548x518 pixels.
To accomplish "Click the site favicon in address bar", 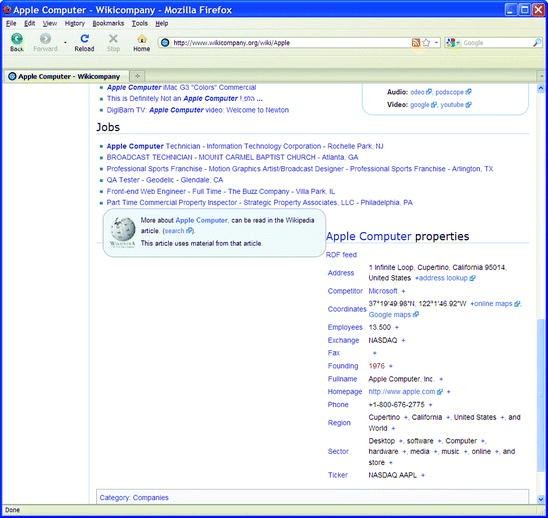I will pos(165,43).
